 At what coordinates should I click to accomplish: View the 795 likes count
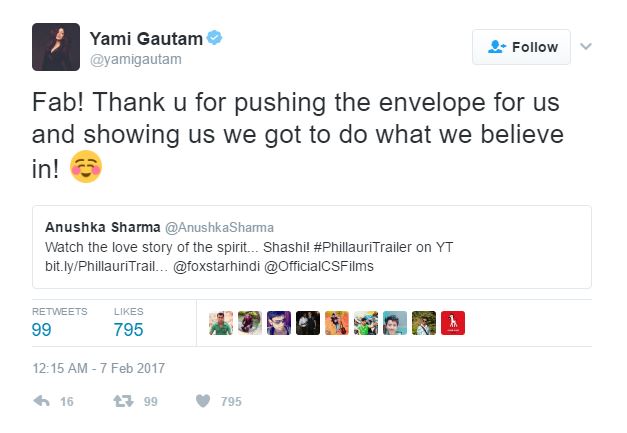tap(128, 329)
